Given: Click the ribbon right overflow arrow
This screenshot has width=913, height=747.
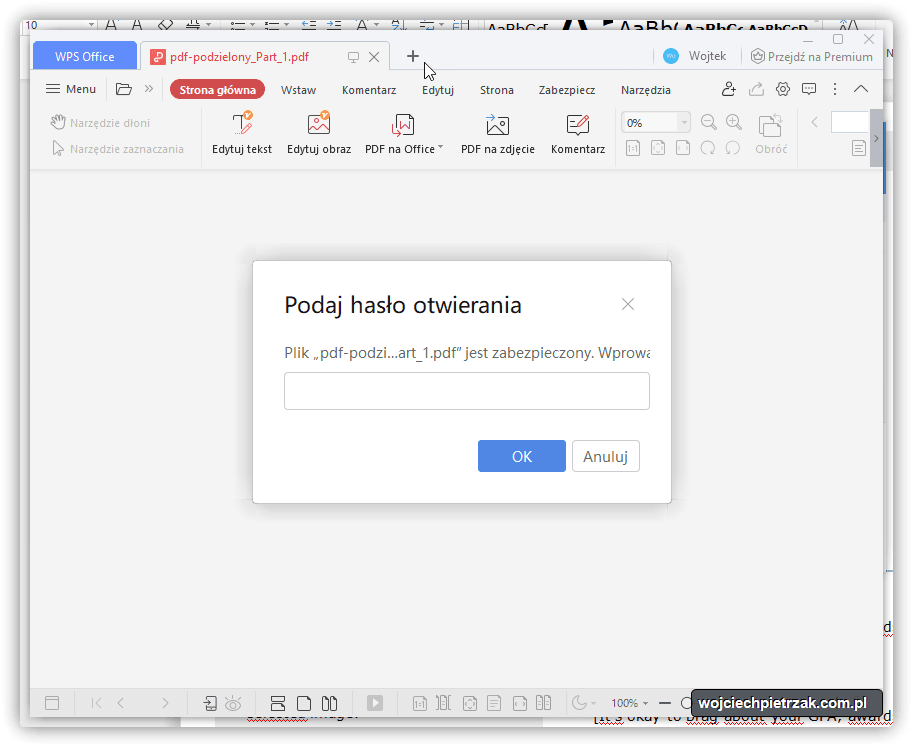Looking at the screenshot, I should (876, 139).
